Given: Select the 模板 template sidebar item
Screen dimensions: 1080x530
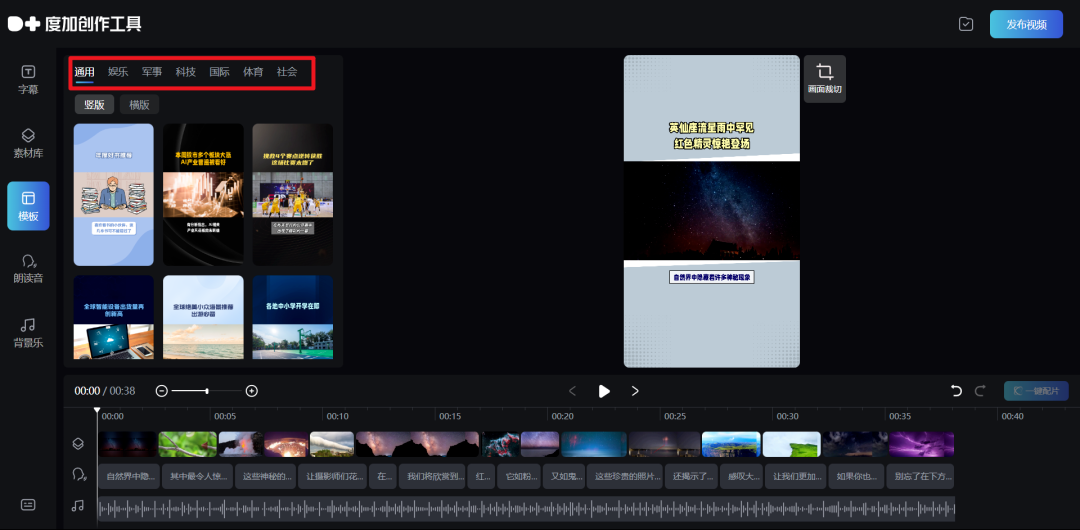Looking at the screenshot, I should point(28,206).
